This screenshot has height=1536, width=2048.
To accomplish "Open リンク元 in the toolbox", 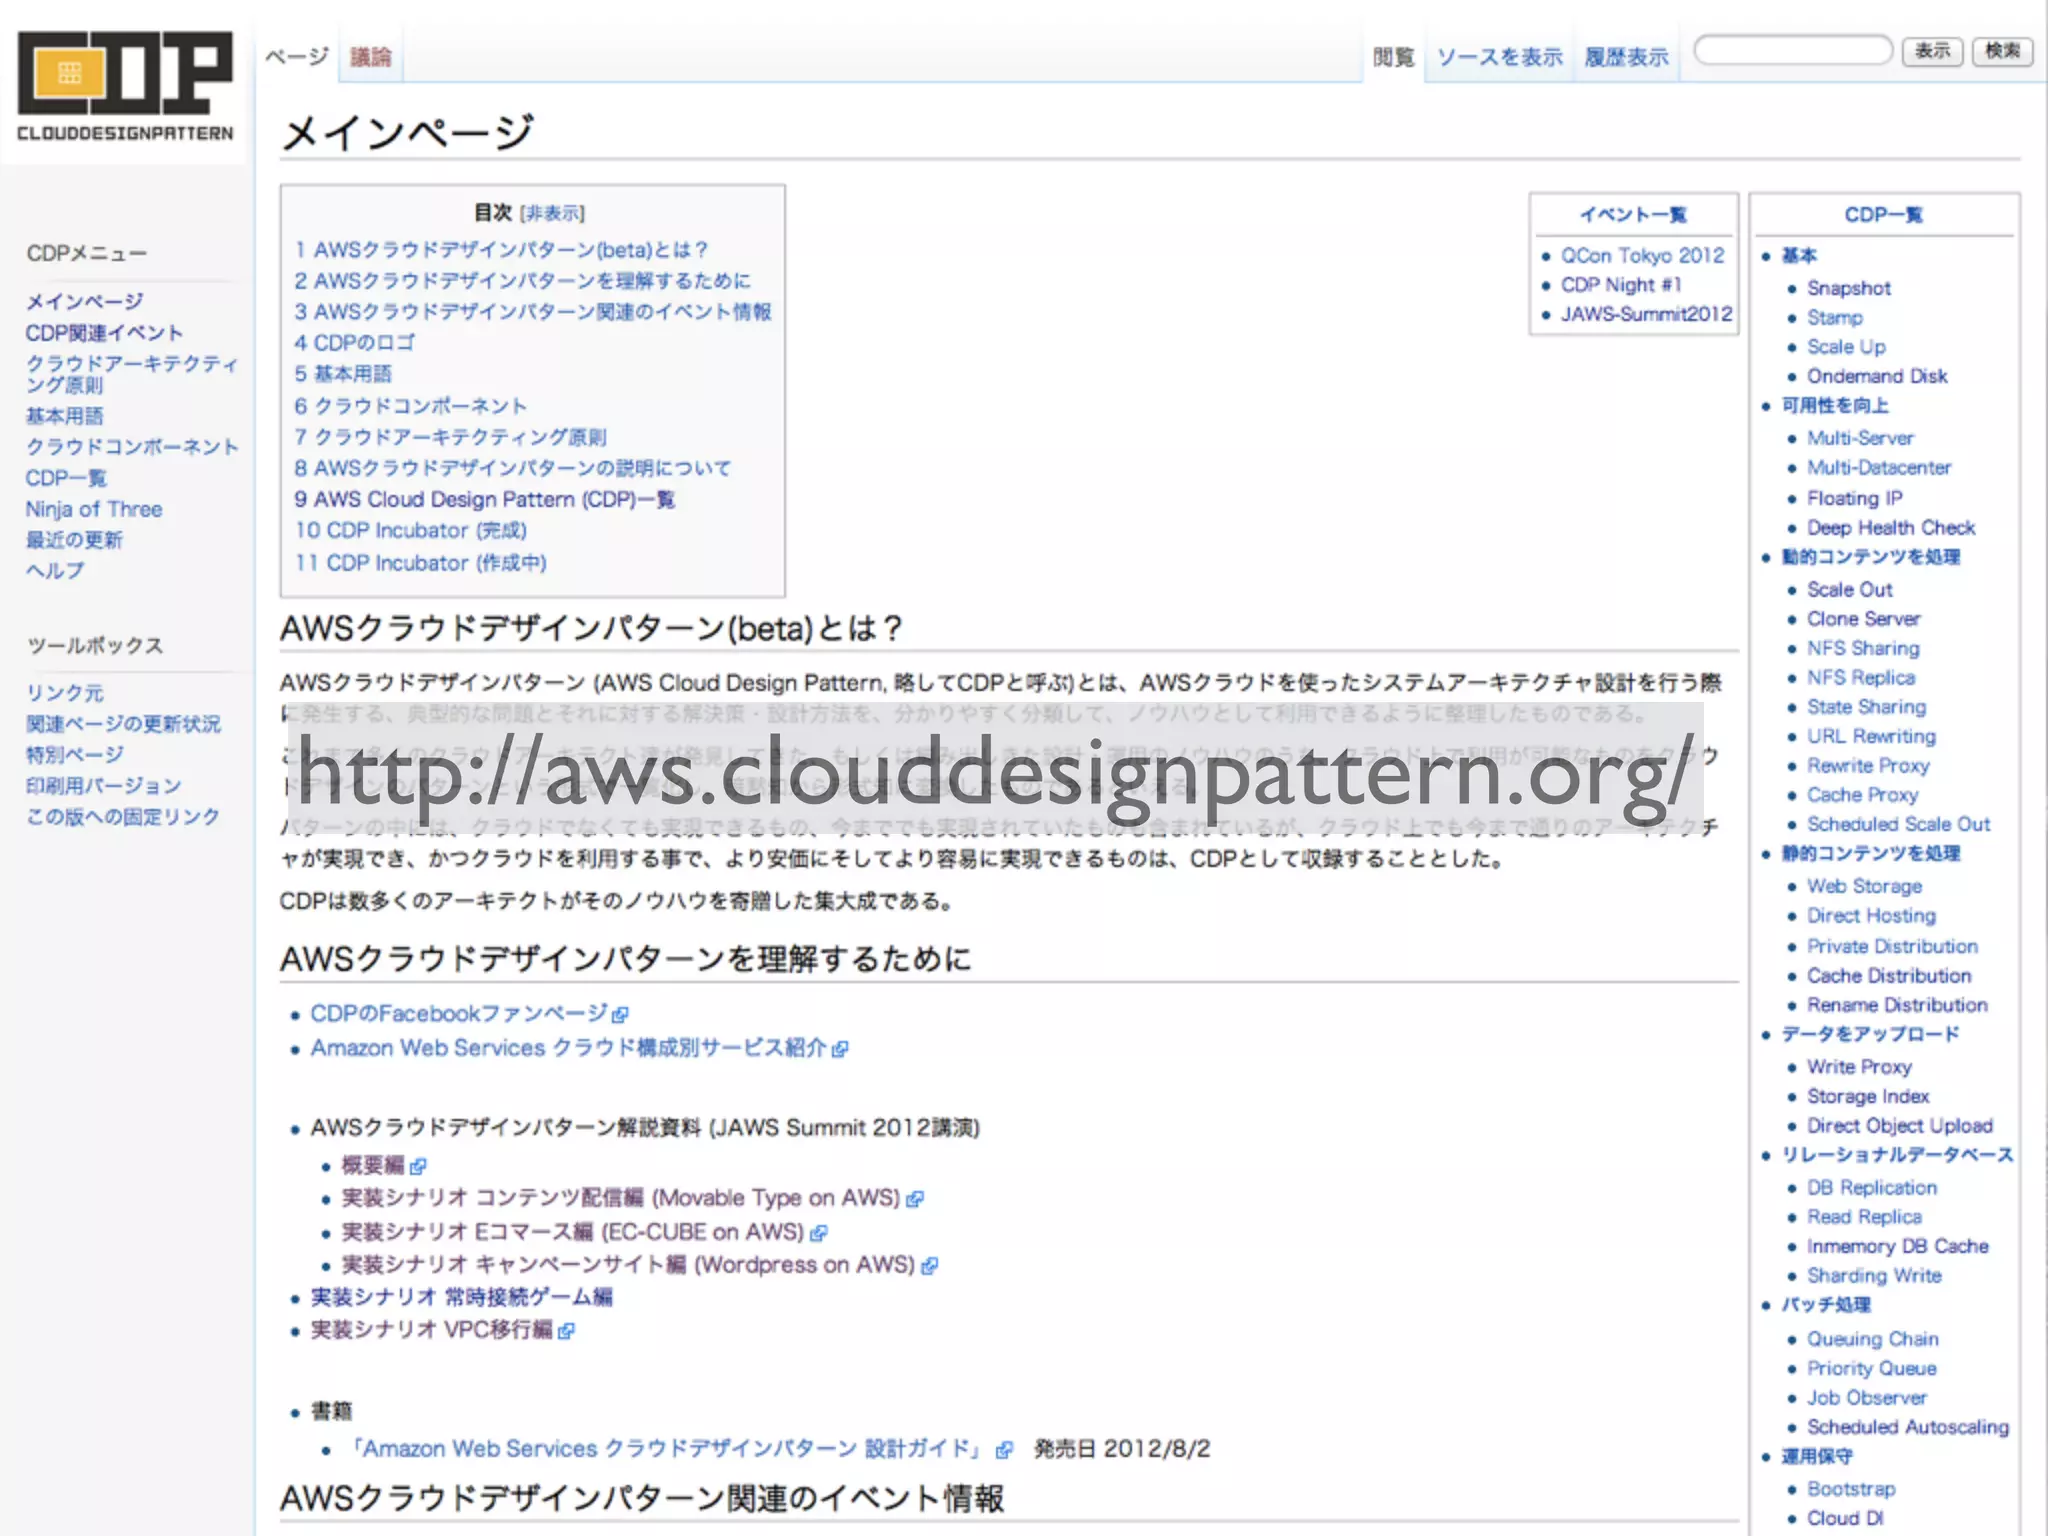I will [65, 692].
